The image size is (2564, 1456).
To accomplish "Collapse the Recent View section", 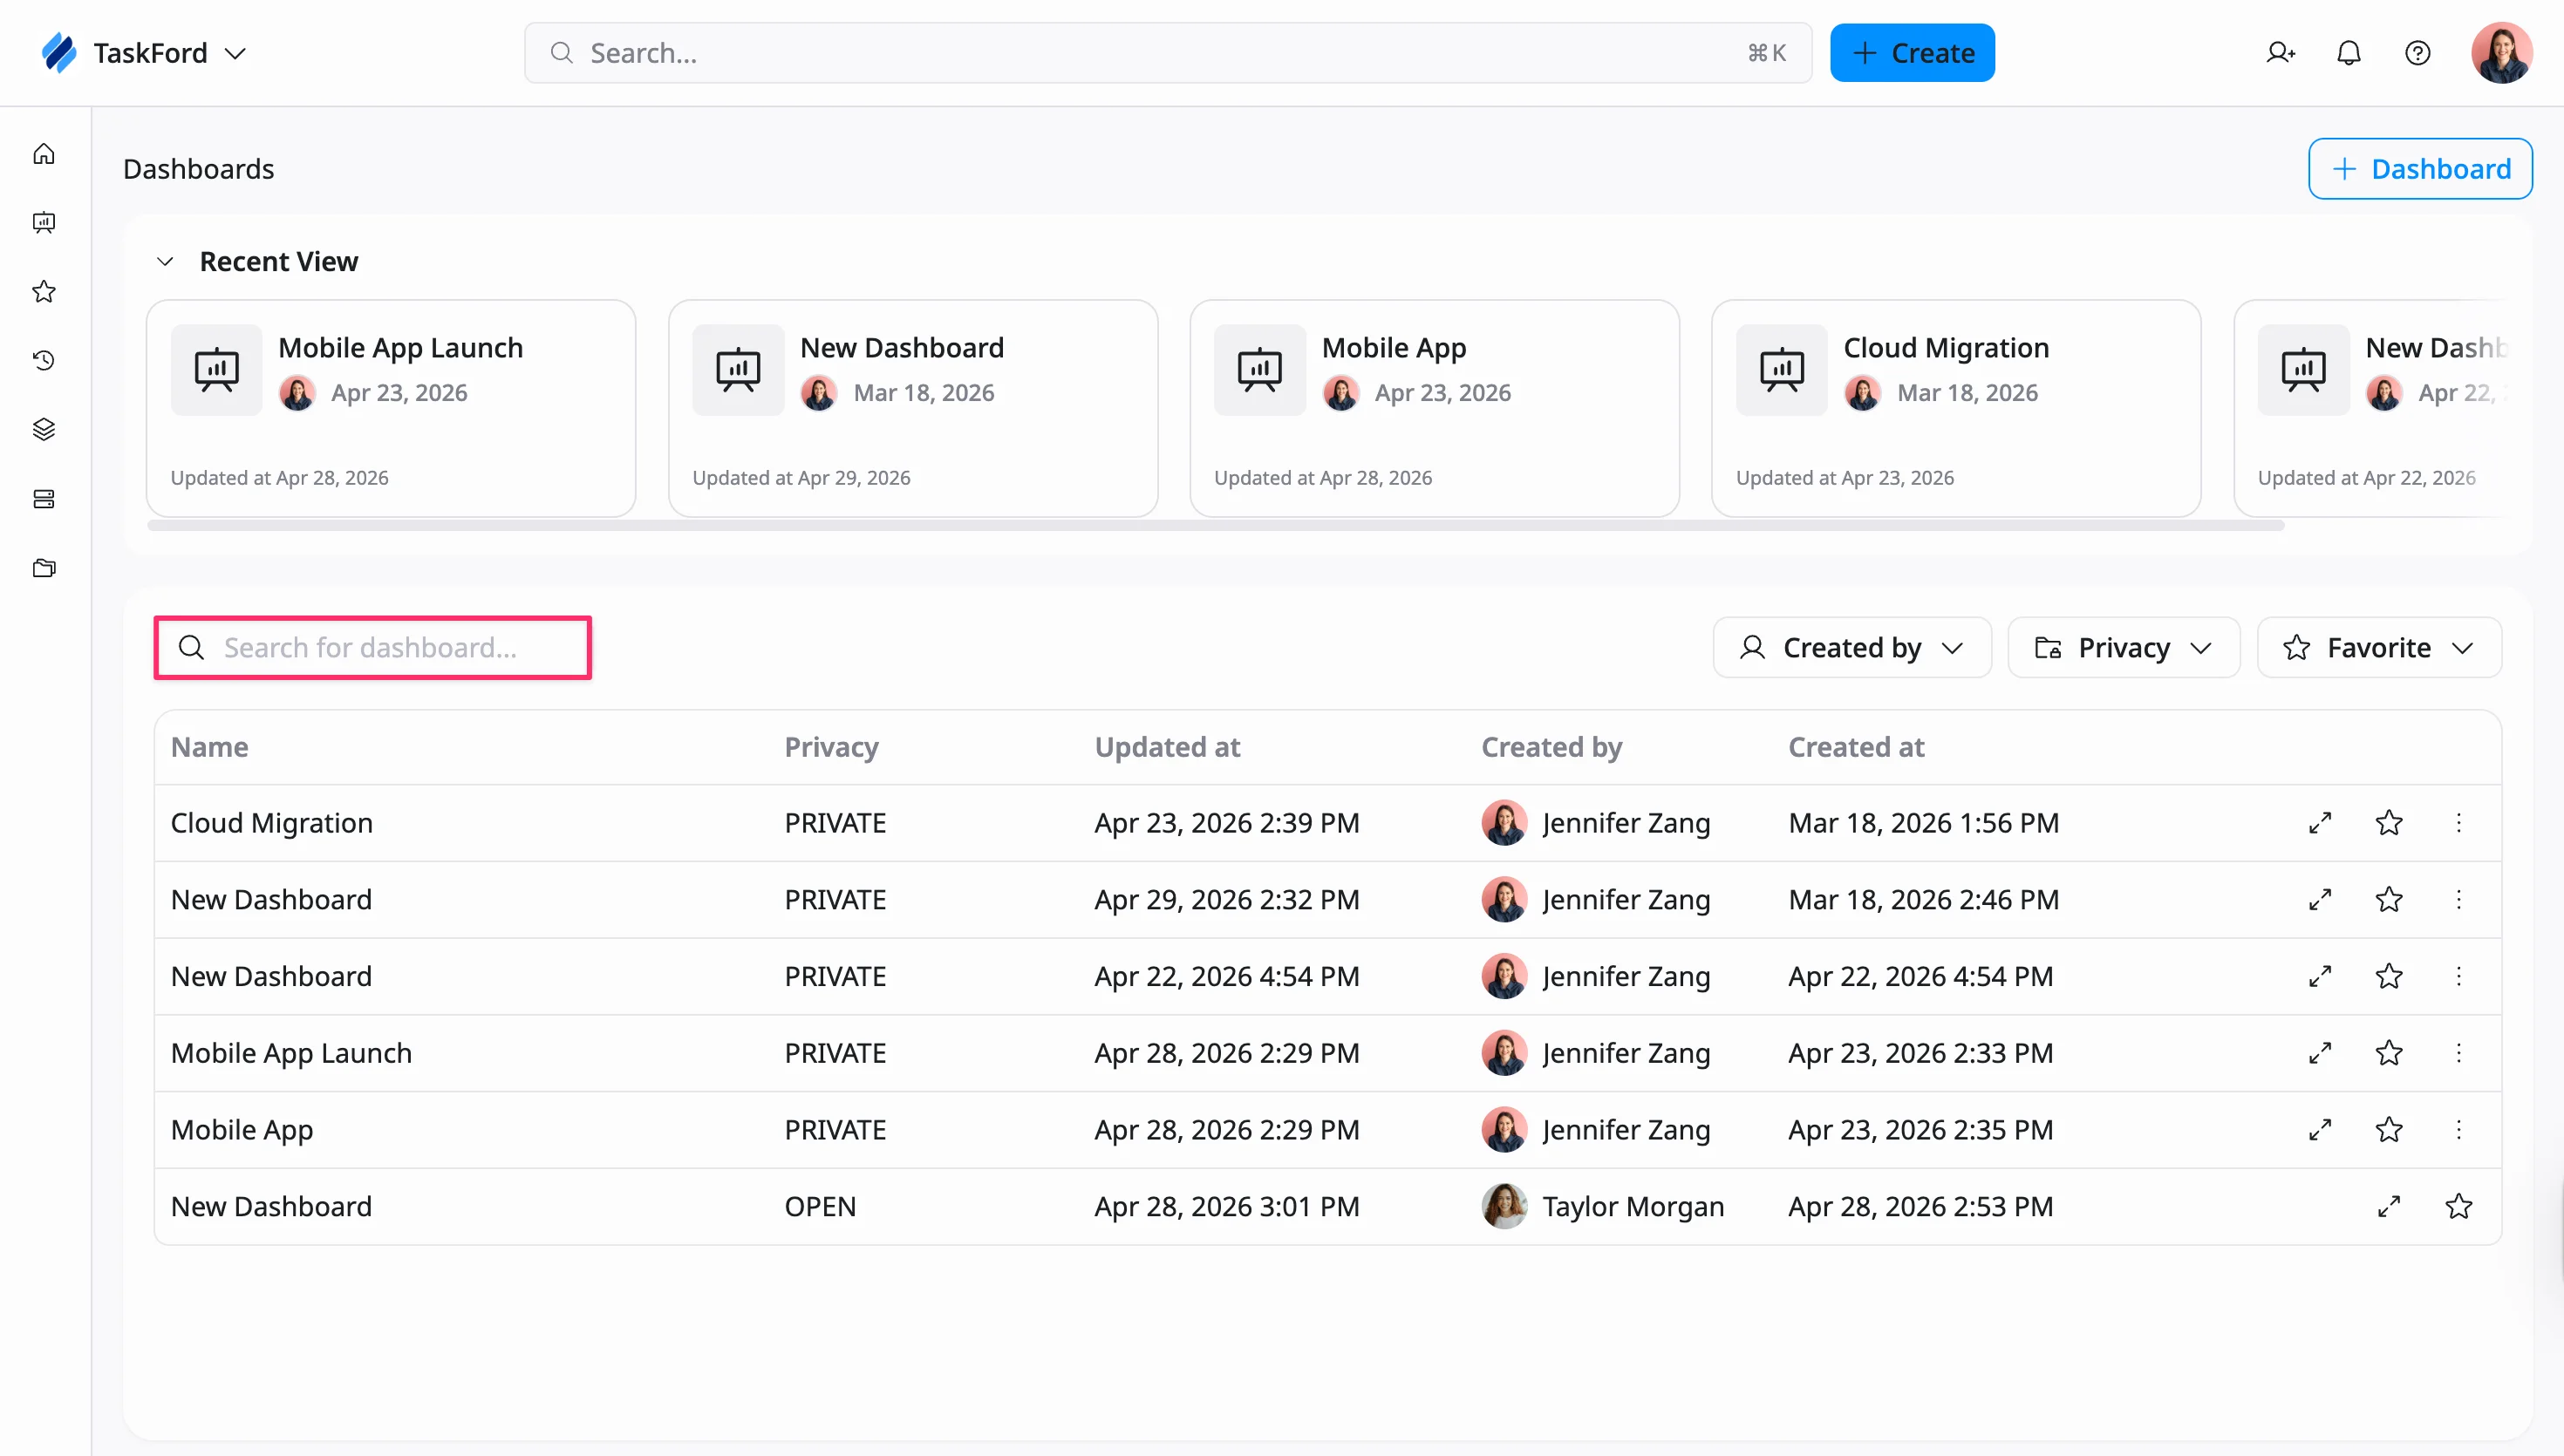I will pos(165,262).
